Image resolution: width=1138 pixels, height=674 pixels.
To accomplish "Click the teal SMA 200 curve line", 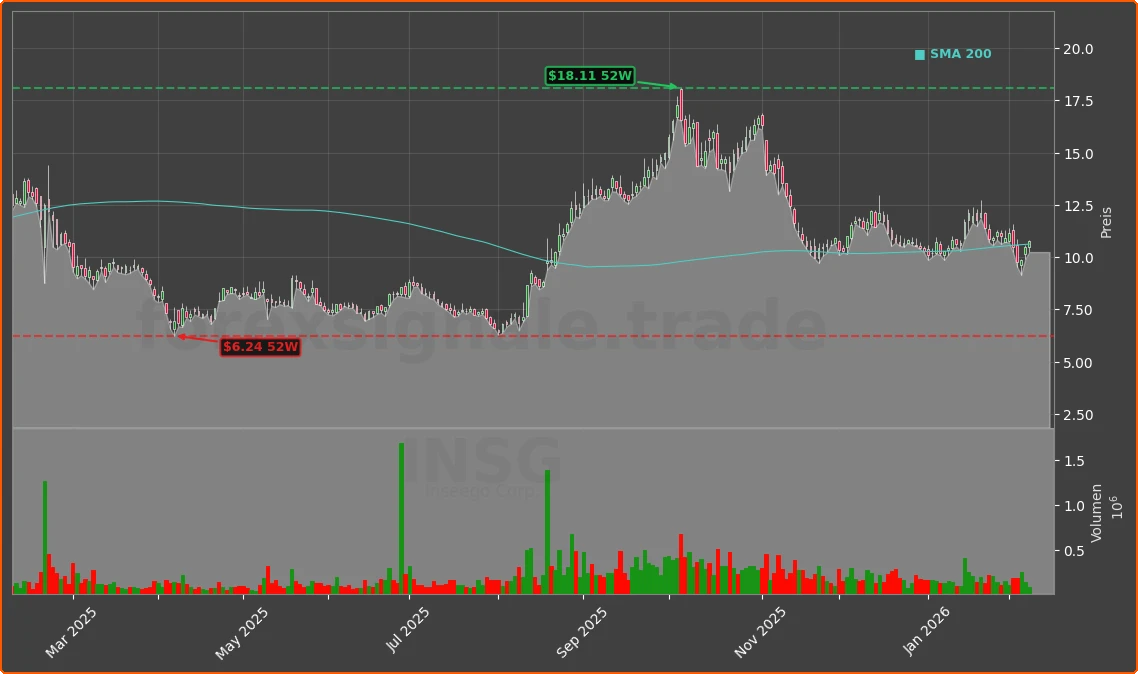I will click(300, 207).
